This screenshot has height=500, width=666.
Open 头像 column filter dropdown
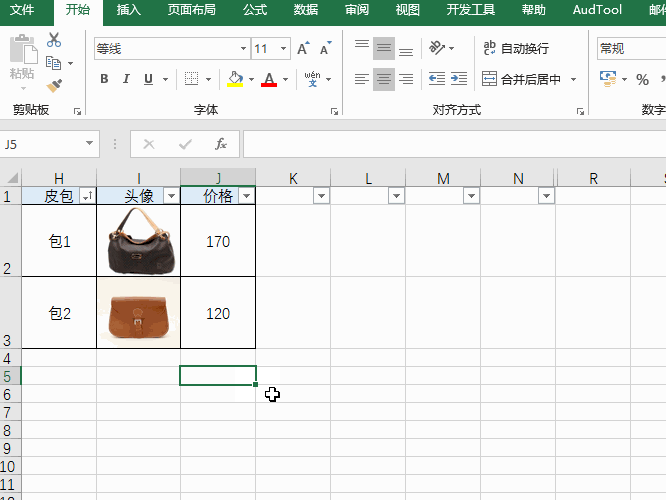click(172, 196)
